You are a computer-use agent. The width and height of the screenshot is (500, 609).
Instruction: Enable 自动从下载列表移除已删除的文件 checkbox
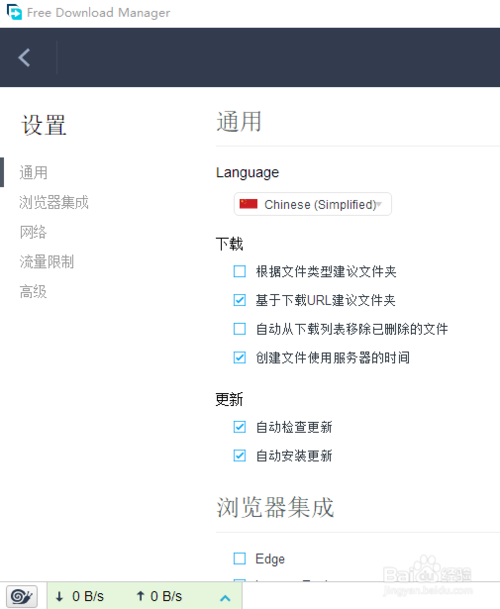[240, 329]
